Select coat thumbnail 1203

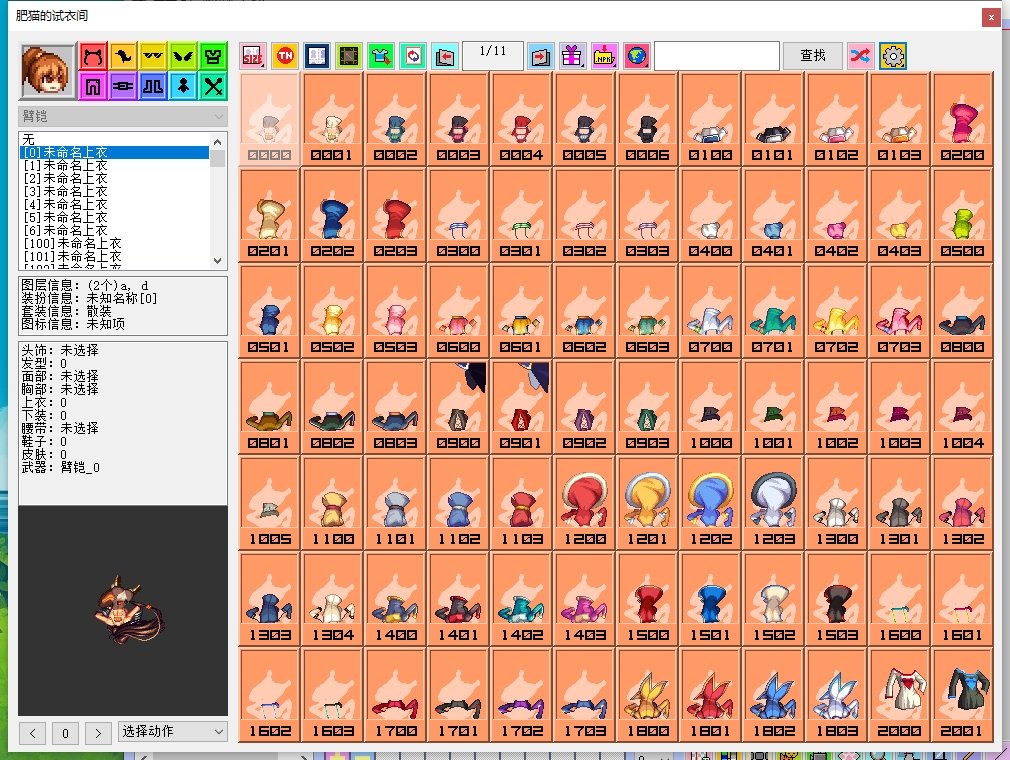pos(773,503)
